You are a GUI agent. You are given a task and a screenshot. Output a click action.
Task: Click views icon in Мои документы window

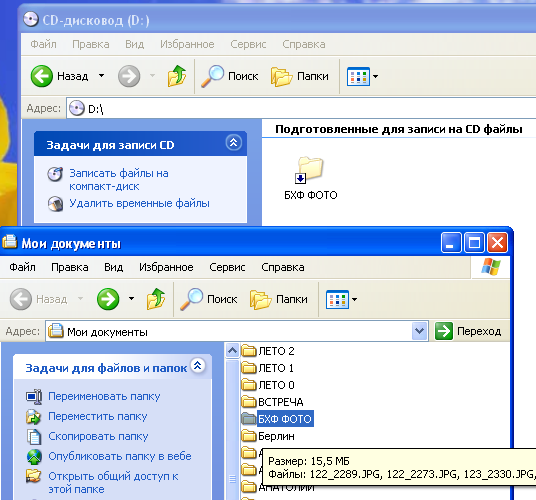coord(337,299)
